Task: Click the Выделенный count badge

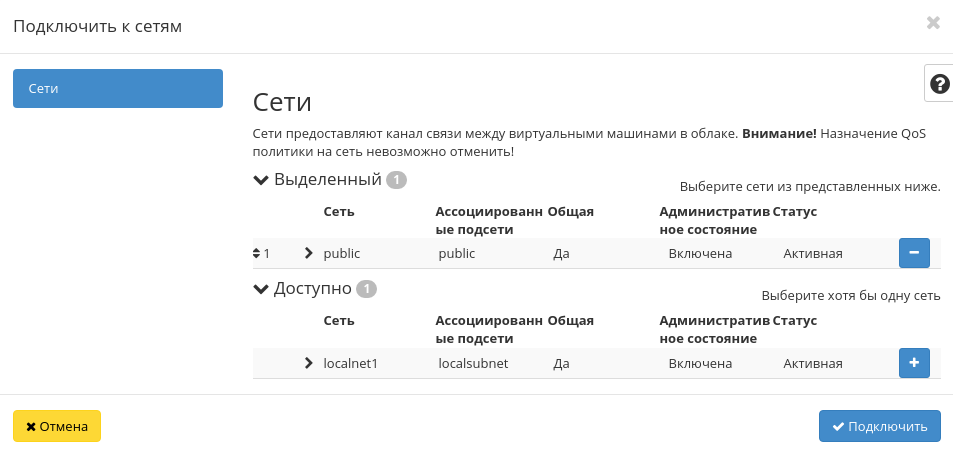Action: [396, 181]
